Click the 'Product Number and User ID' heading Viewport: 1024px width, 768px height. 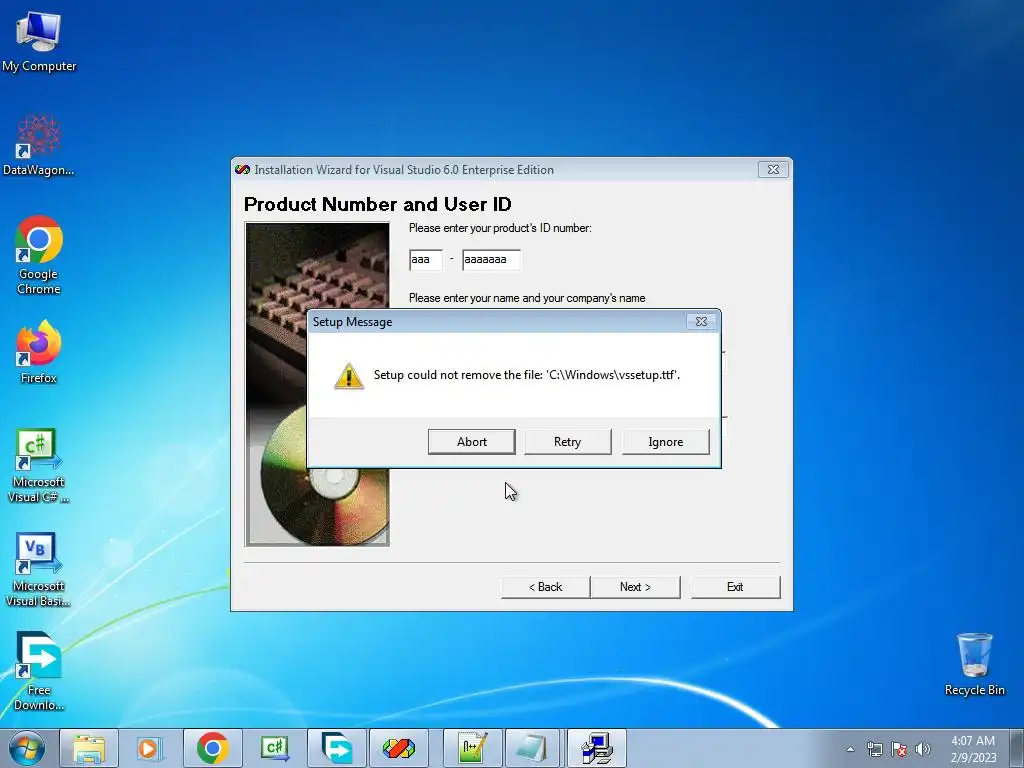pos(377,204)
